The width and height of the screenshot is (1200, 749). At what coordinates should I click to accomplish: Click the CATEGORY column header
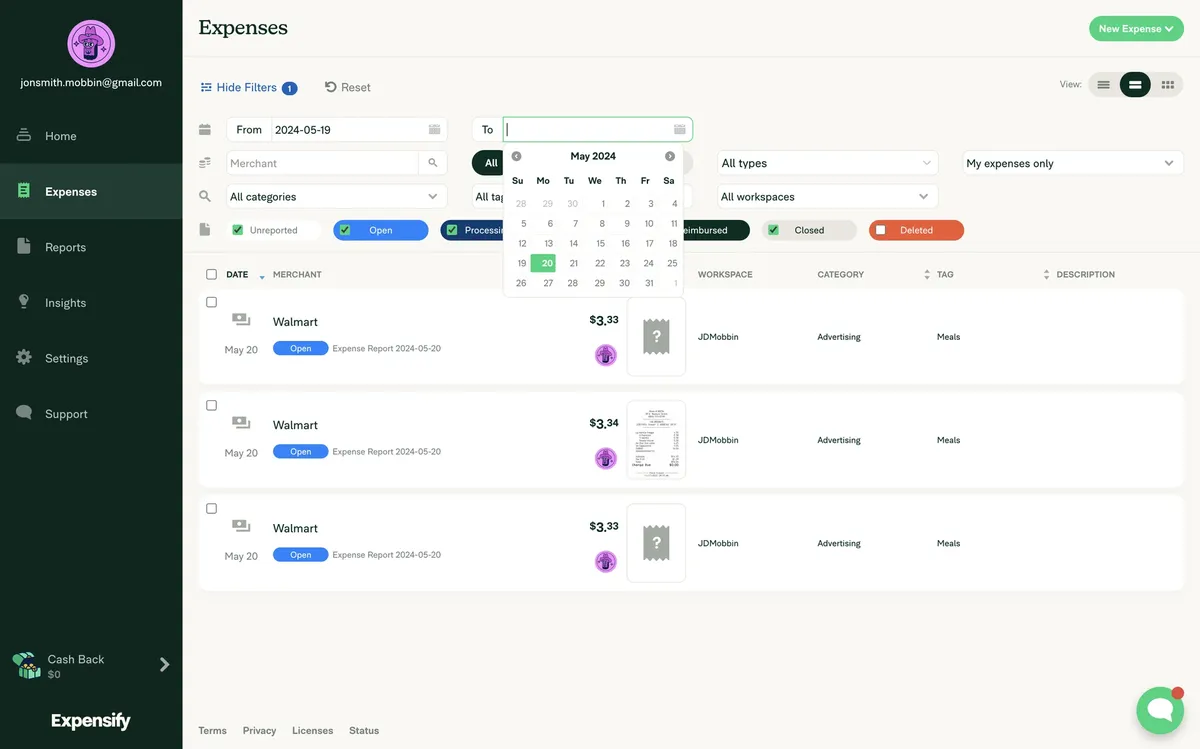point(840,274)
